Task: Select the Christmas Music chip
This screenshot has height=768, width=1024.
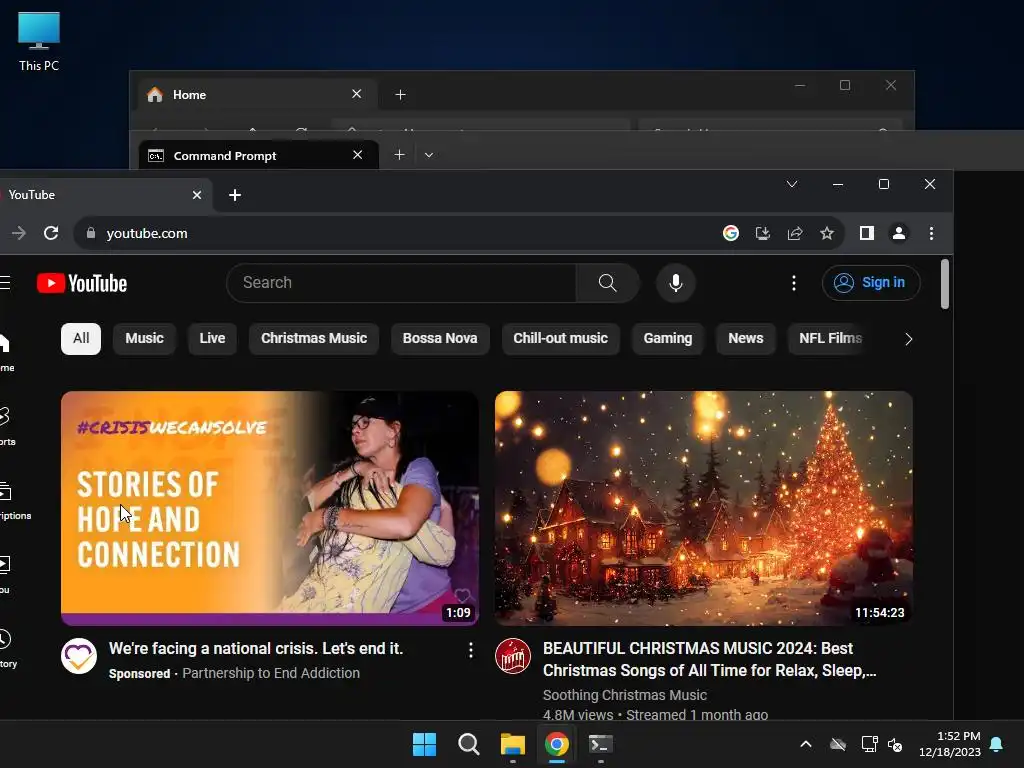Action: (x=314, y=338)
